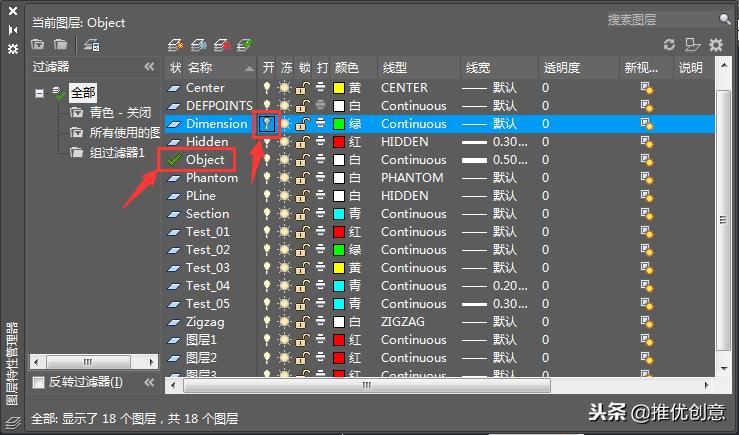Open linetype PHANTOM of Phantom layer
This screenshot has width=739, height=435.
412,178
